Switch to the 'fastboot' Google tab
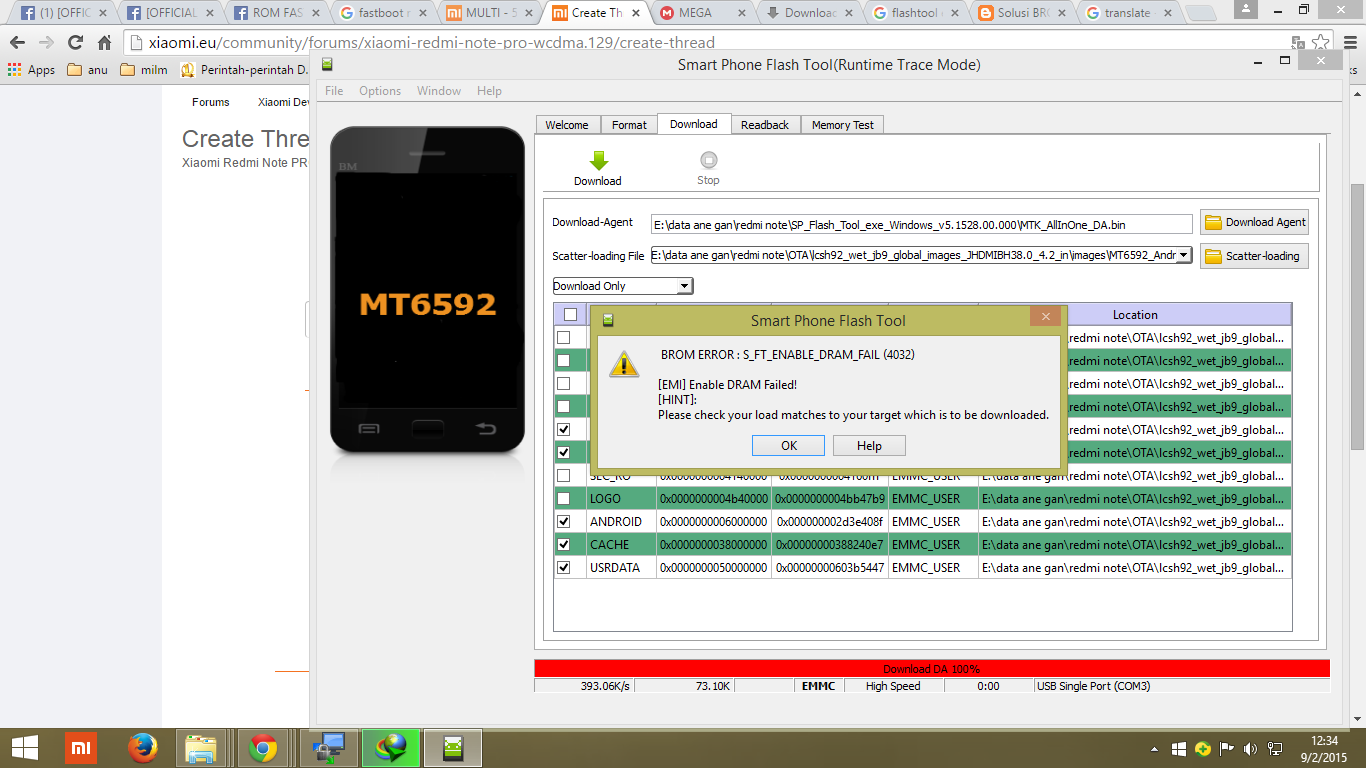Viewport: 1366px width, 768px height. [383, 13]
